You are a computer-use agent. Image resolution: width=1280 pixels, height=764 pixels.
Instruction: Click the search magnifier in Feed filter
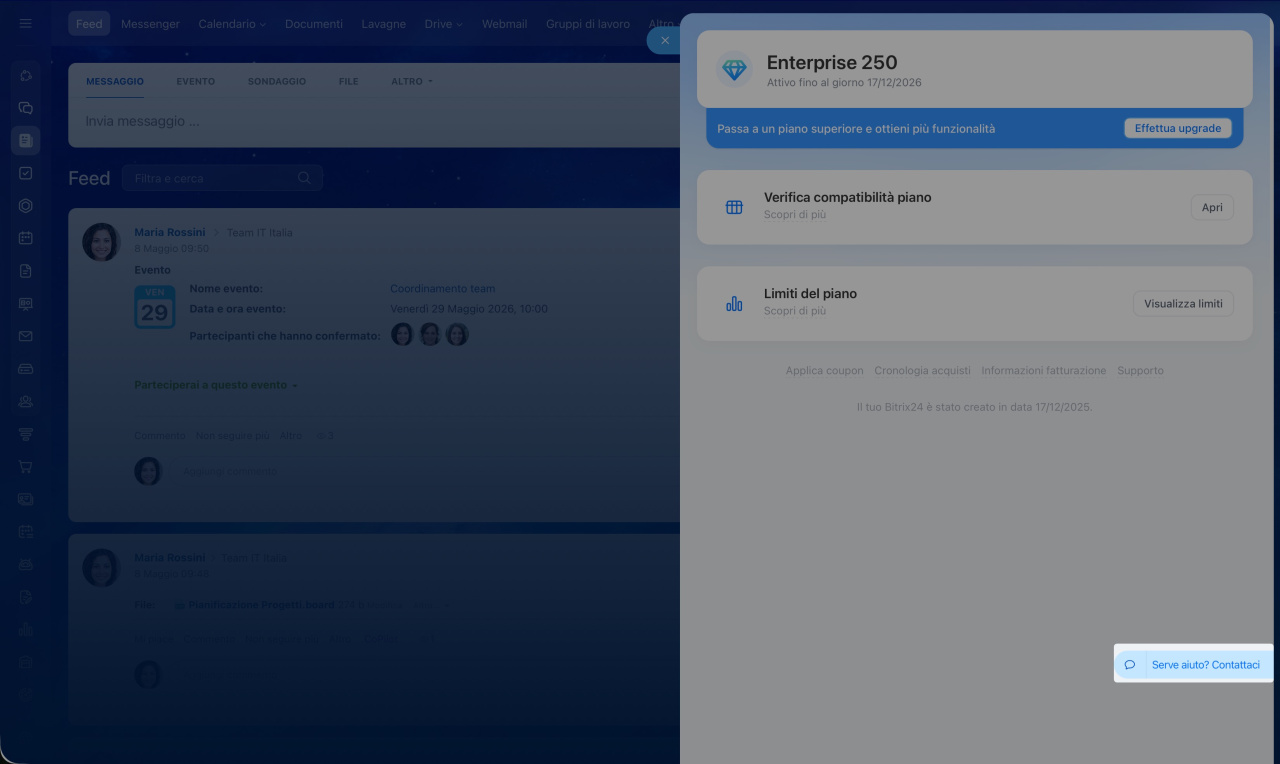pos(305,178)
